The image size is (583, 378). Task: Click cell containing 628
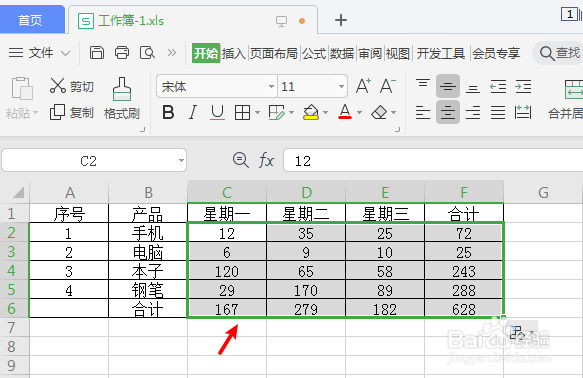point(464,309)
